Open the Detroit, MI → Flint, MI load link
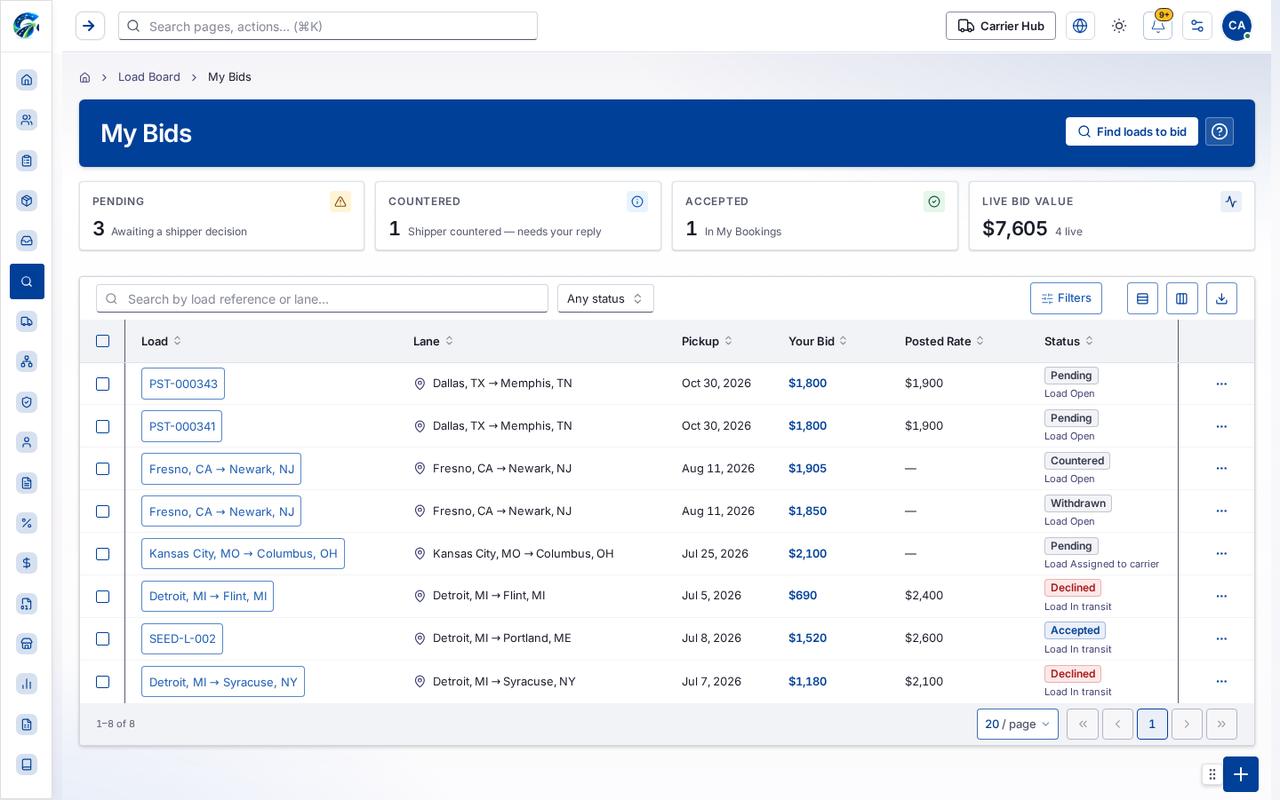 (208, 596)
